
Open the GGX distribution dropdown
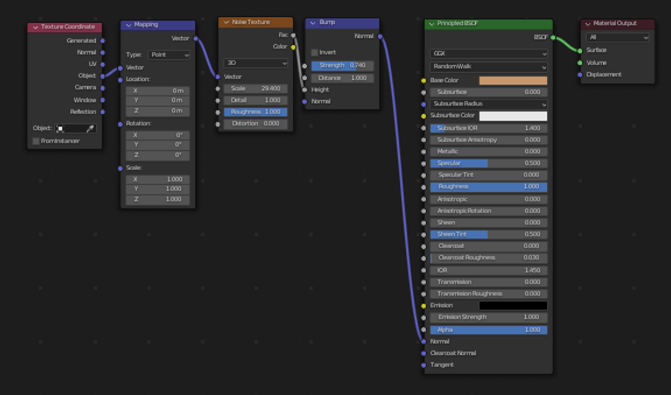(488, 54)
